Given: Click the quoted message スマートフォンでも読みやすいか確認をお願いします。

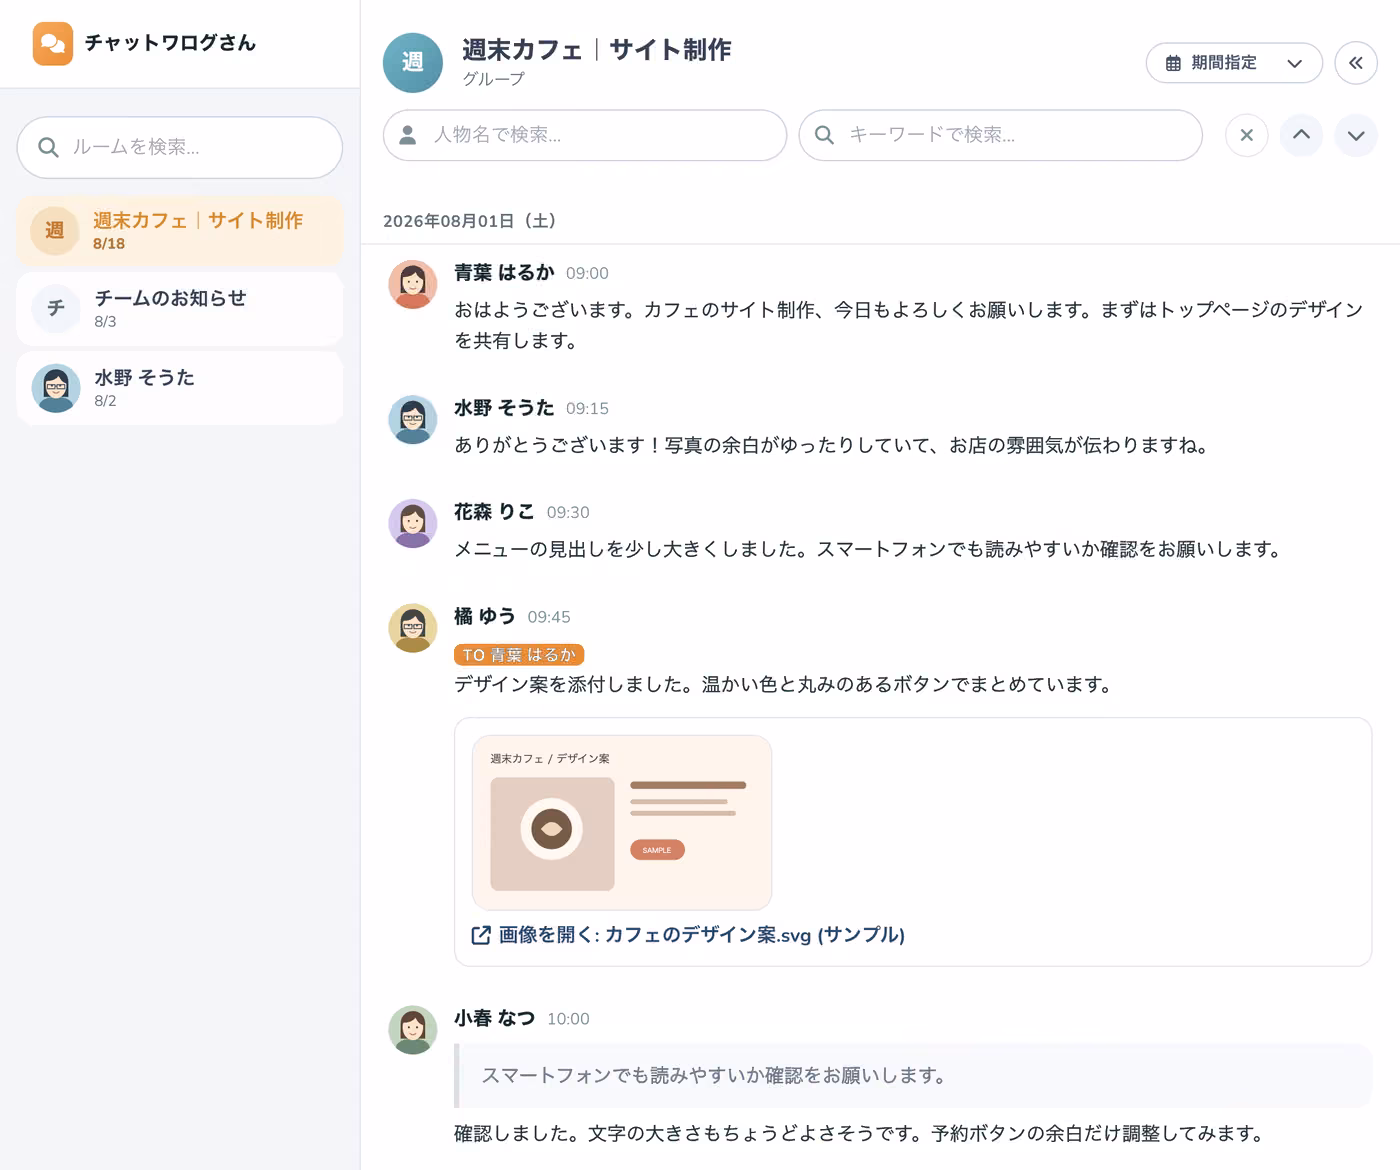Looking at the screenshot, I should [x=913, y=1076].
